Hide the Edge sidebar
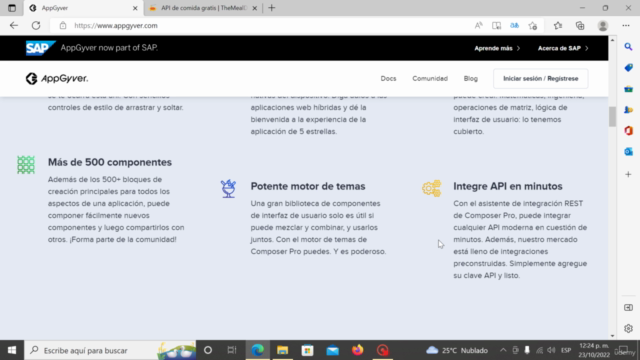Screen dimensions: 640x360 [628, 307]
